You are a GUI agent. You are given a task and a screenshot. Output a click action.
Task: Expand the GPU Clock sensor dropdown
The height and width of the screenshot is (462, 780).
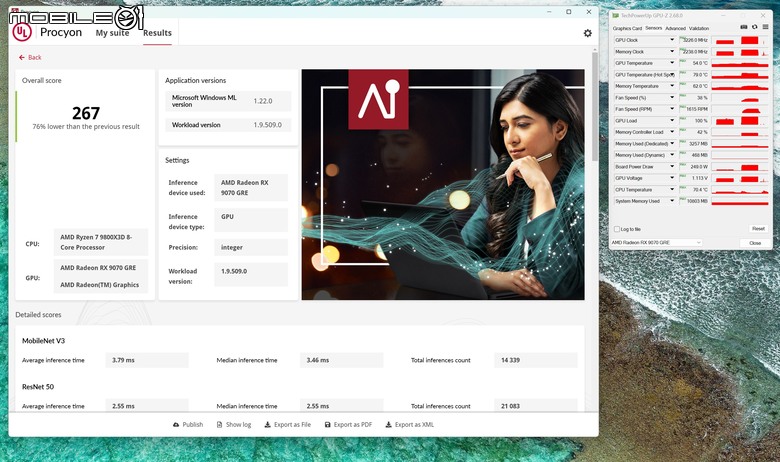tap(672, 40)
